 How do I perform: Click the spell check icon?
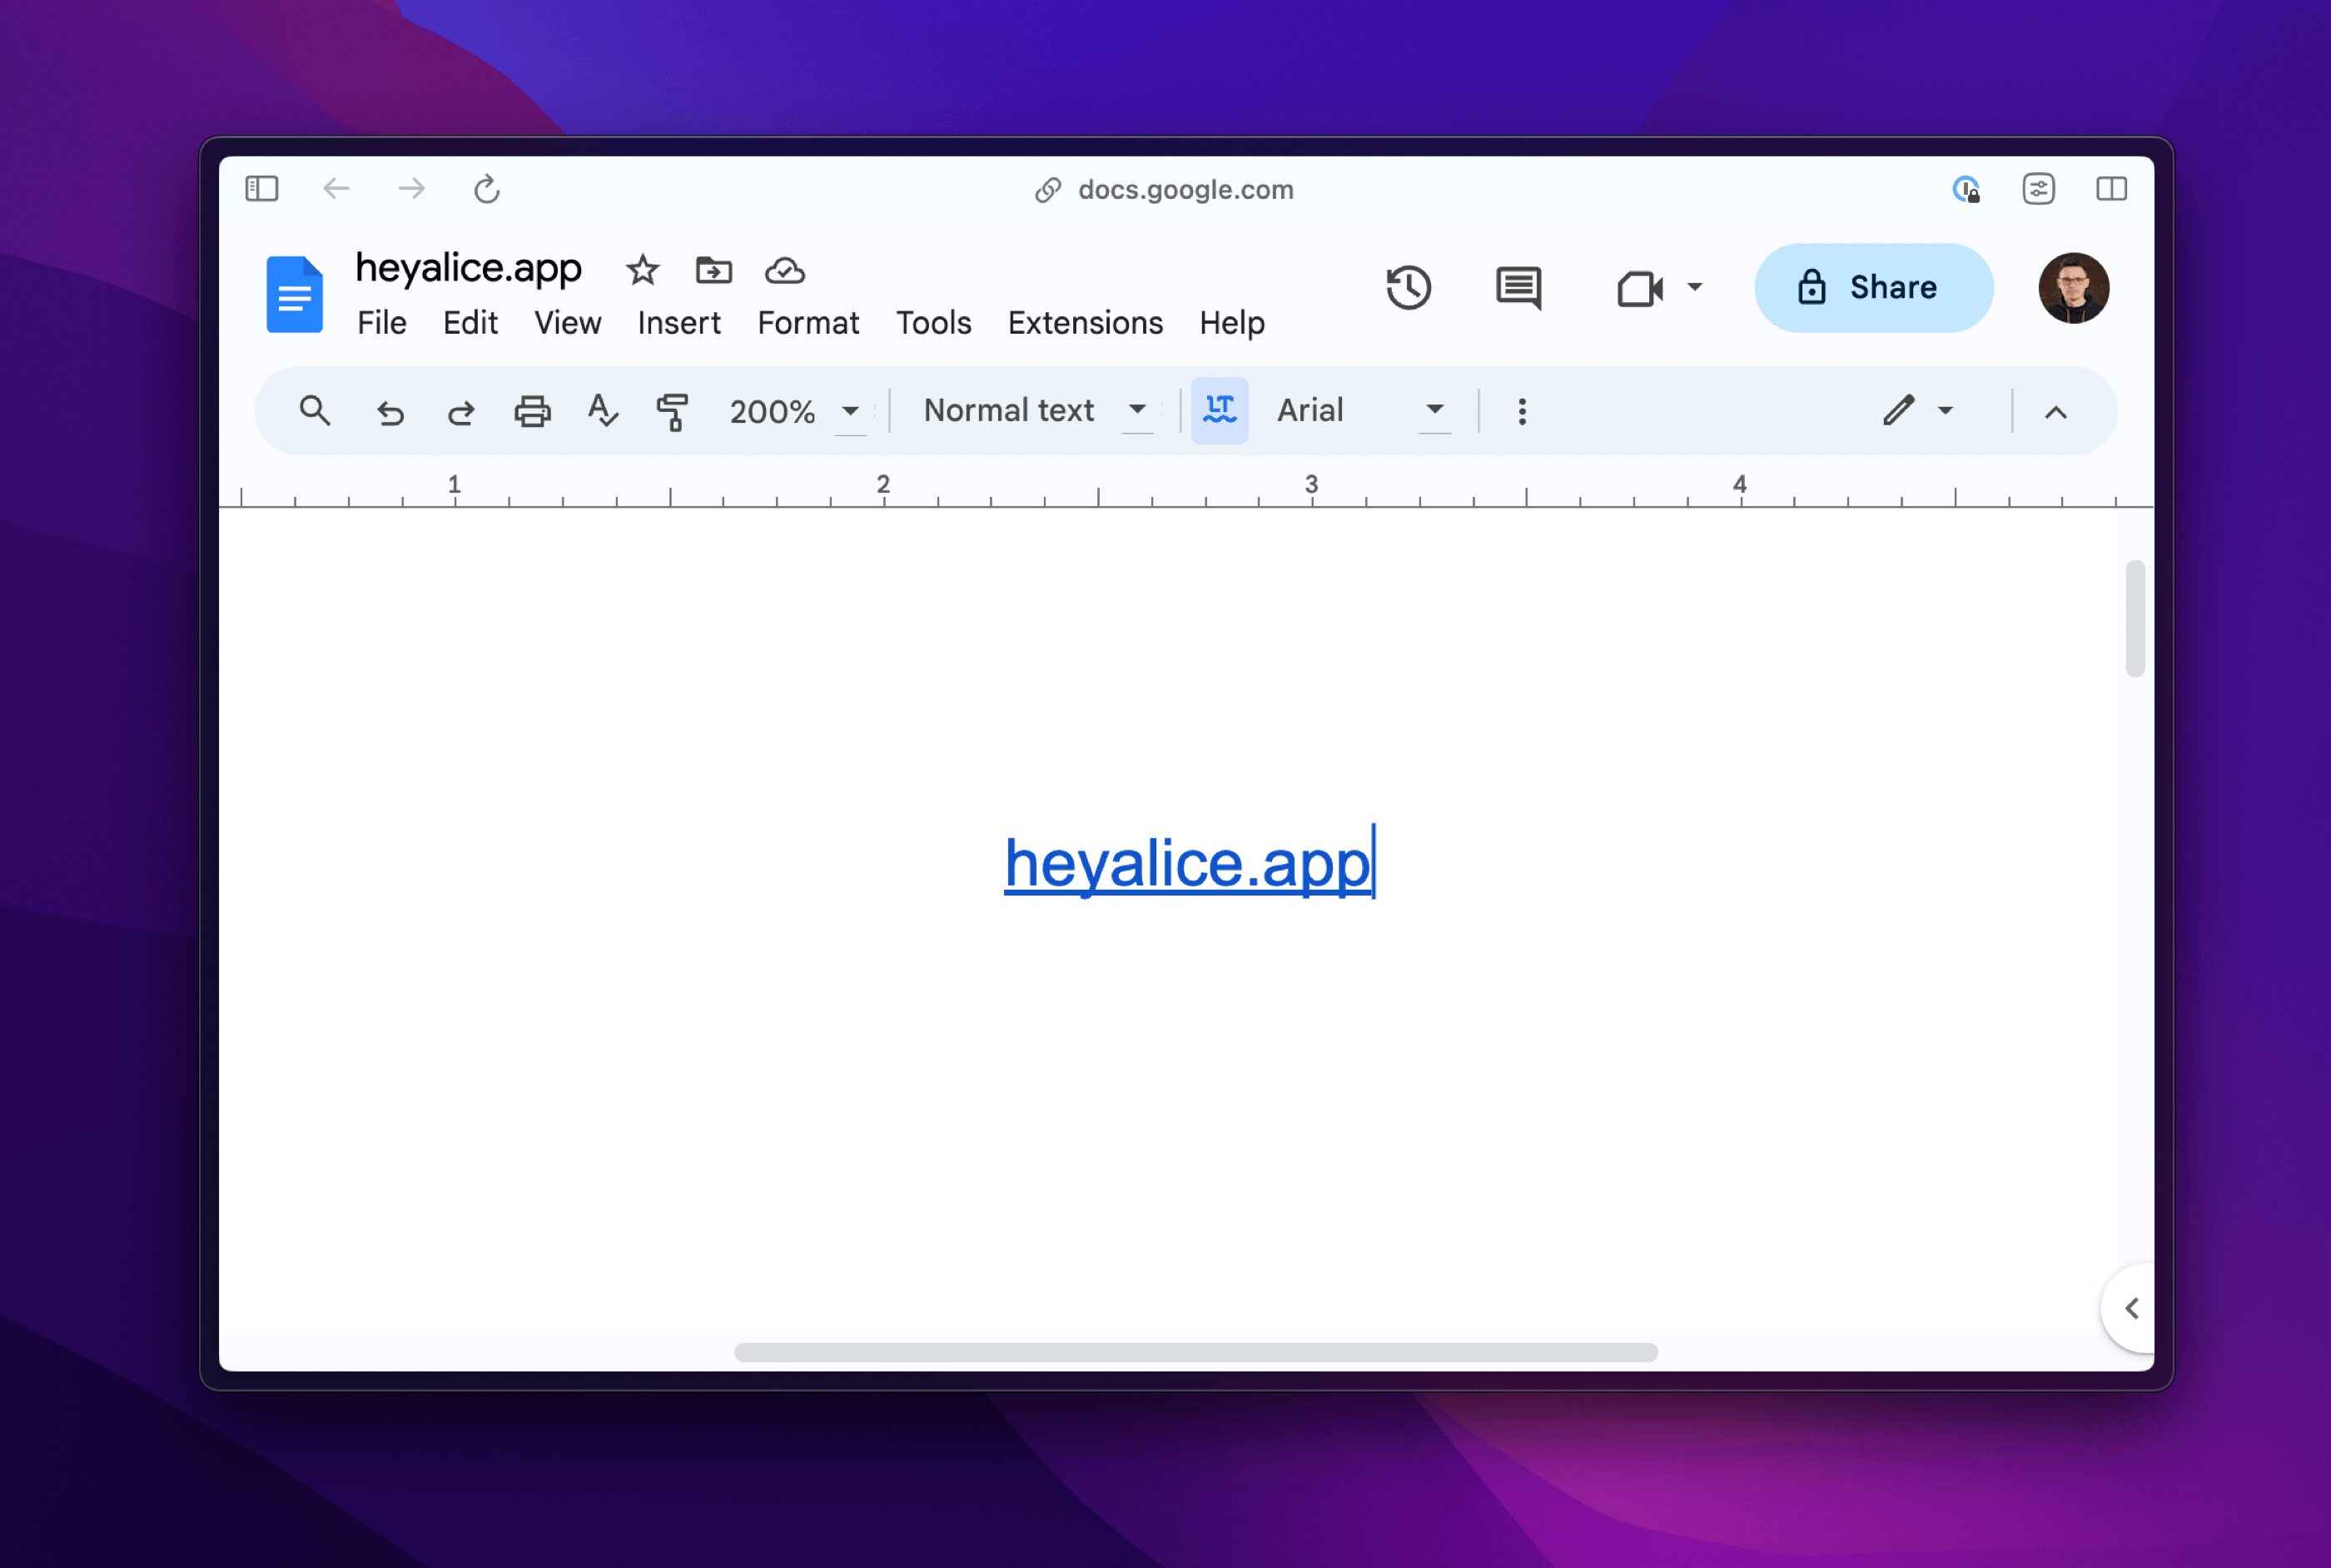point(603,410)
